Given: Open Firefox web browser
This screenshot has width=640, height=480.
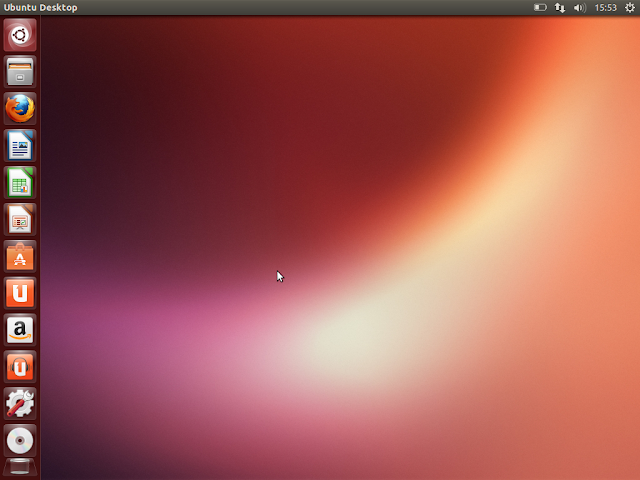Looking at the screenshot, I should [20, 109].
